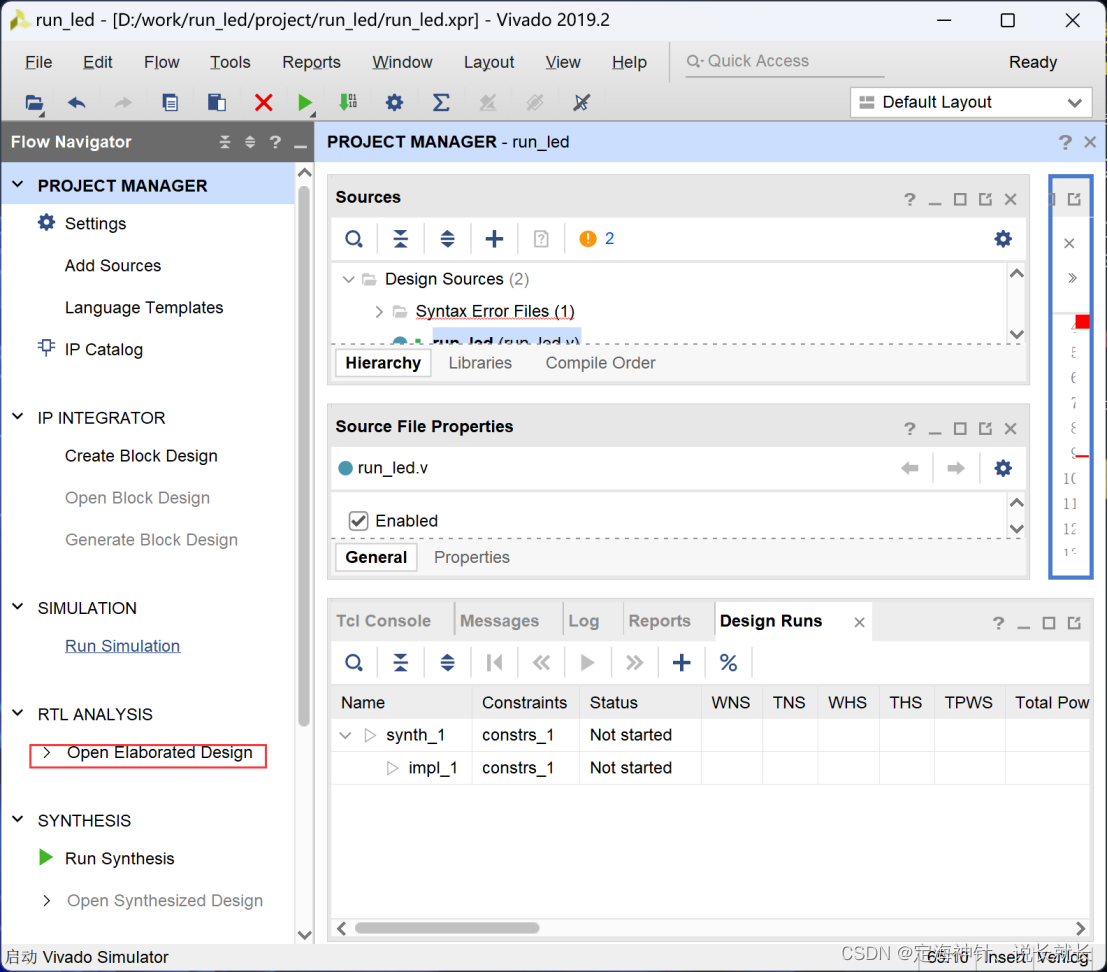Collapse the RTL ANALYSIS section

[x=18, y=713]
